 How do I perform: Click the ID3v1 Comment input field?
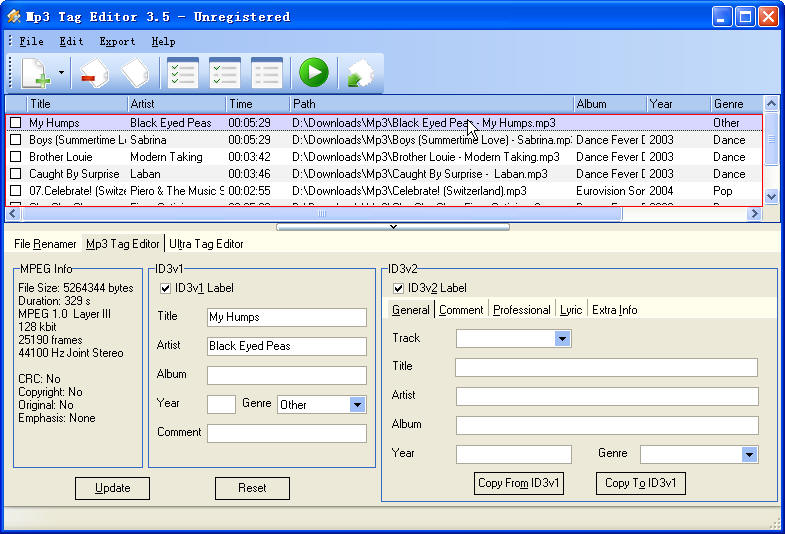pyautogui.click(x=287, y=433)
